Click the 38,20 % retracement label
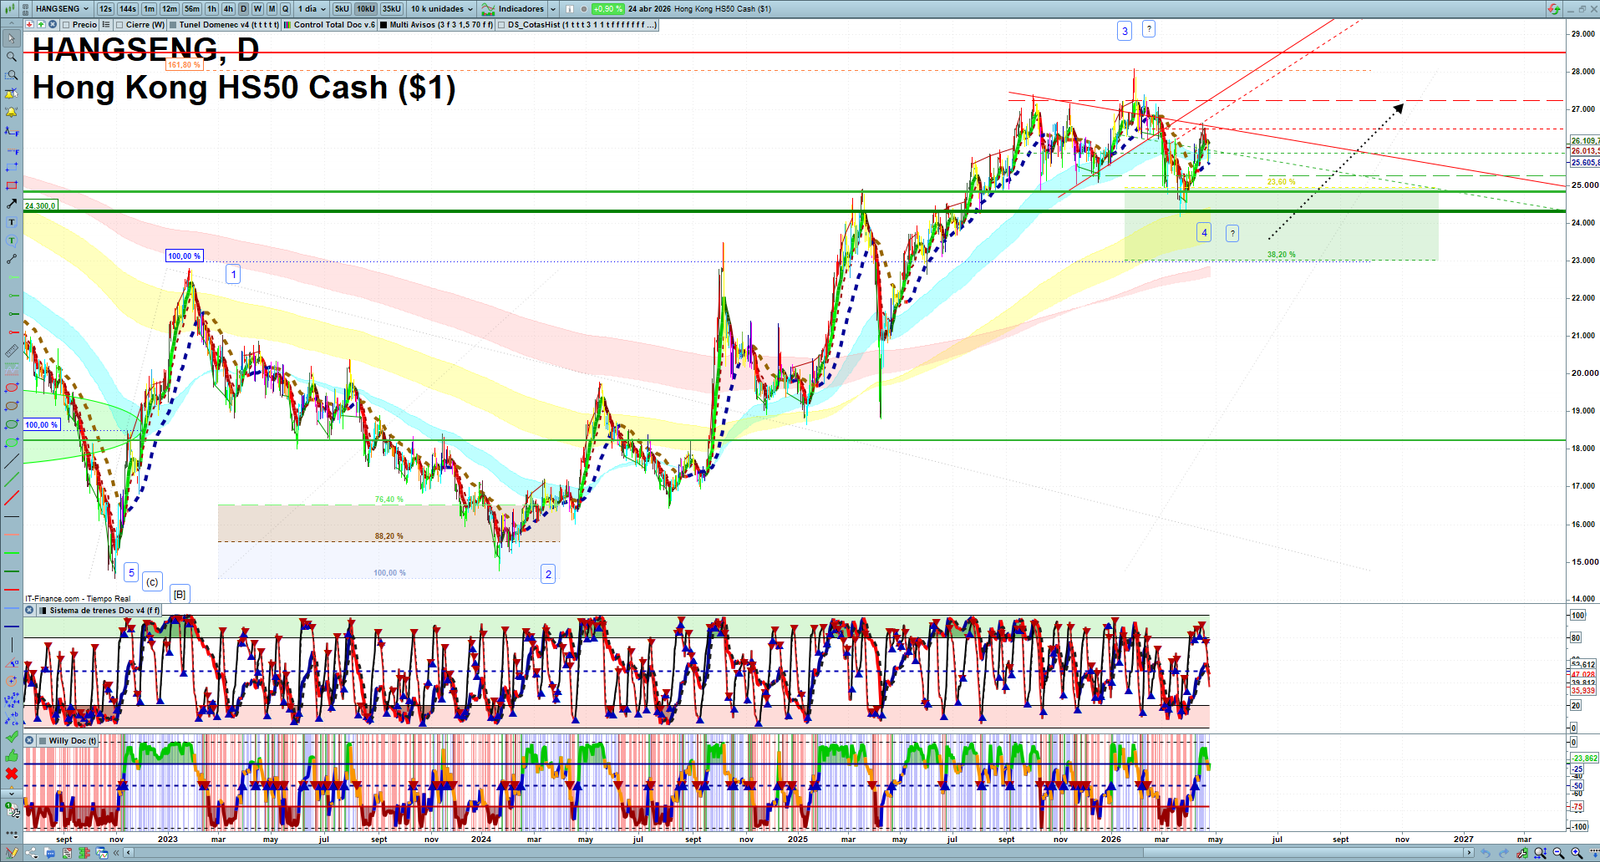The width and height of the screenshot is (1600, 862). [x=1281, y=255]
